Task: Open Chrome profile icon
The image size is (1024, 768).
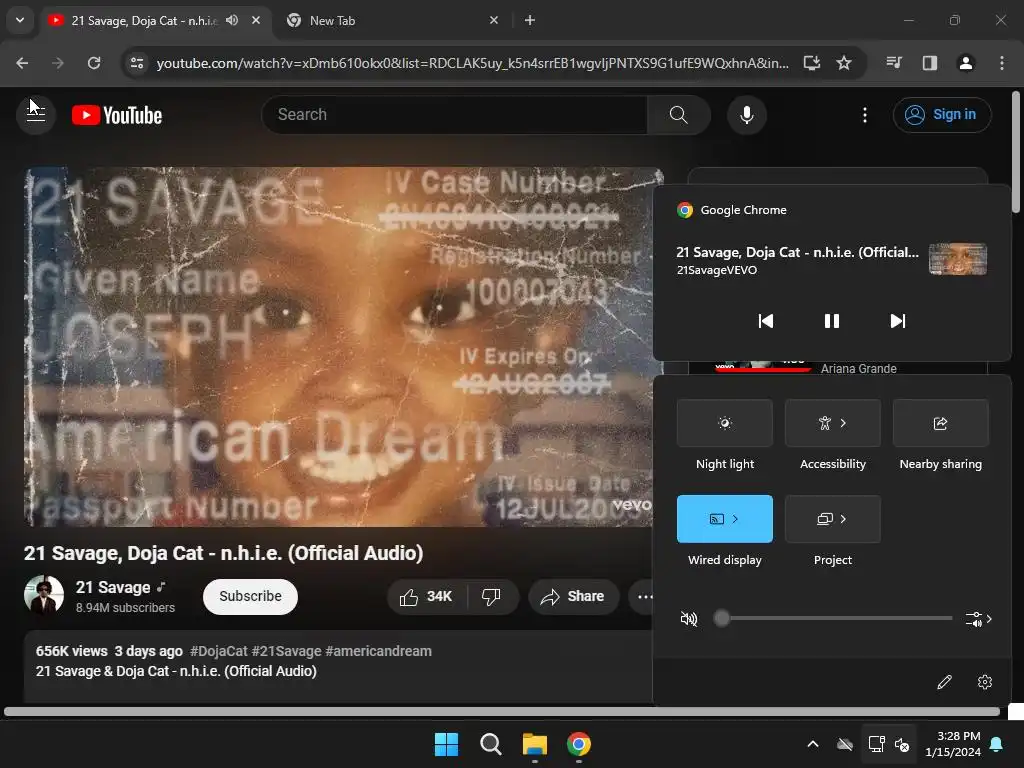Action: (x=966, y=63)
